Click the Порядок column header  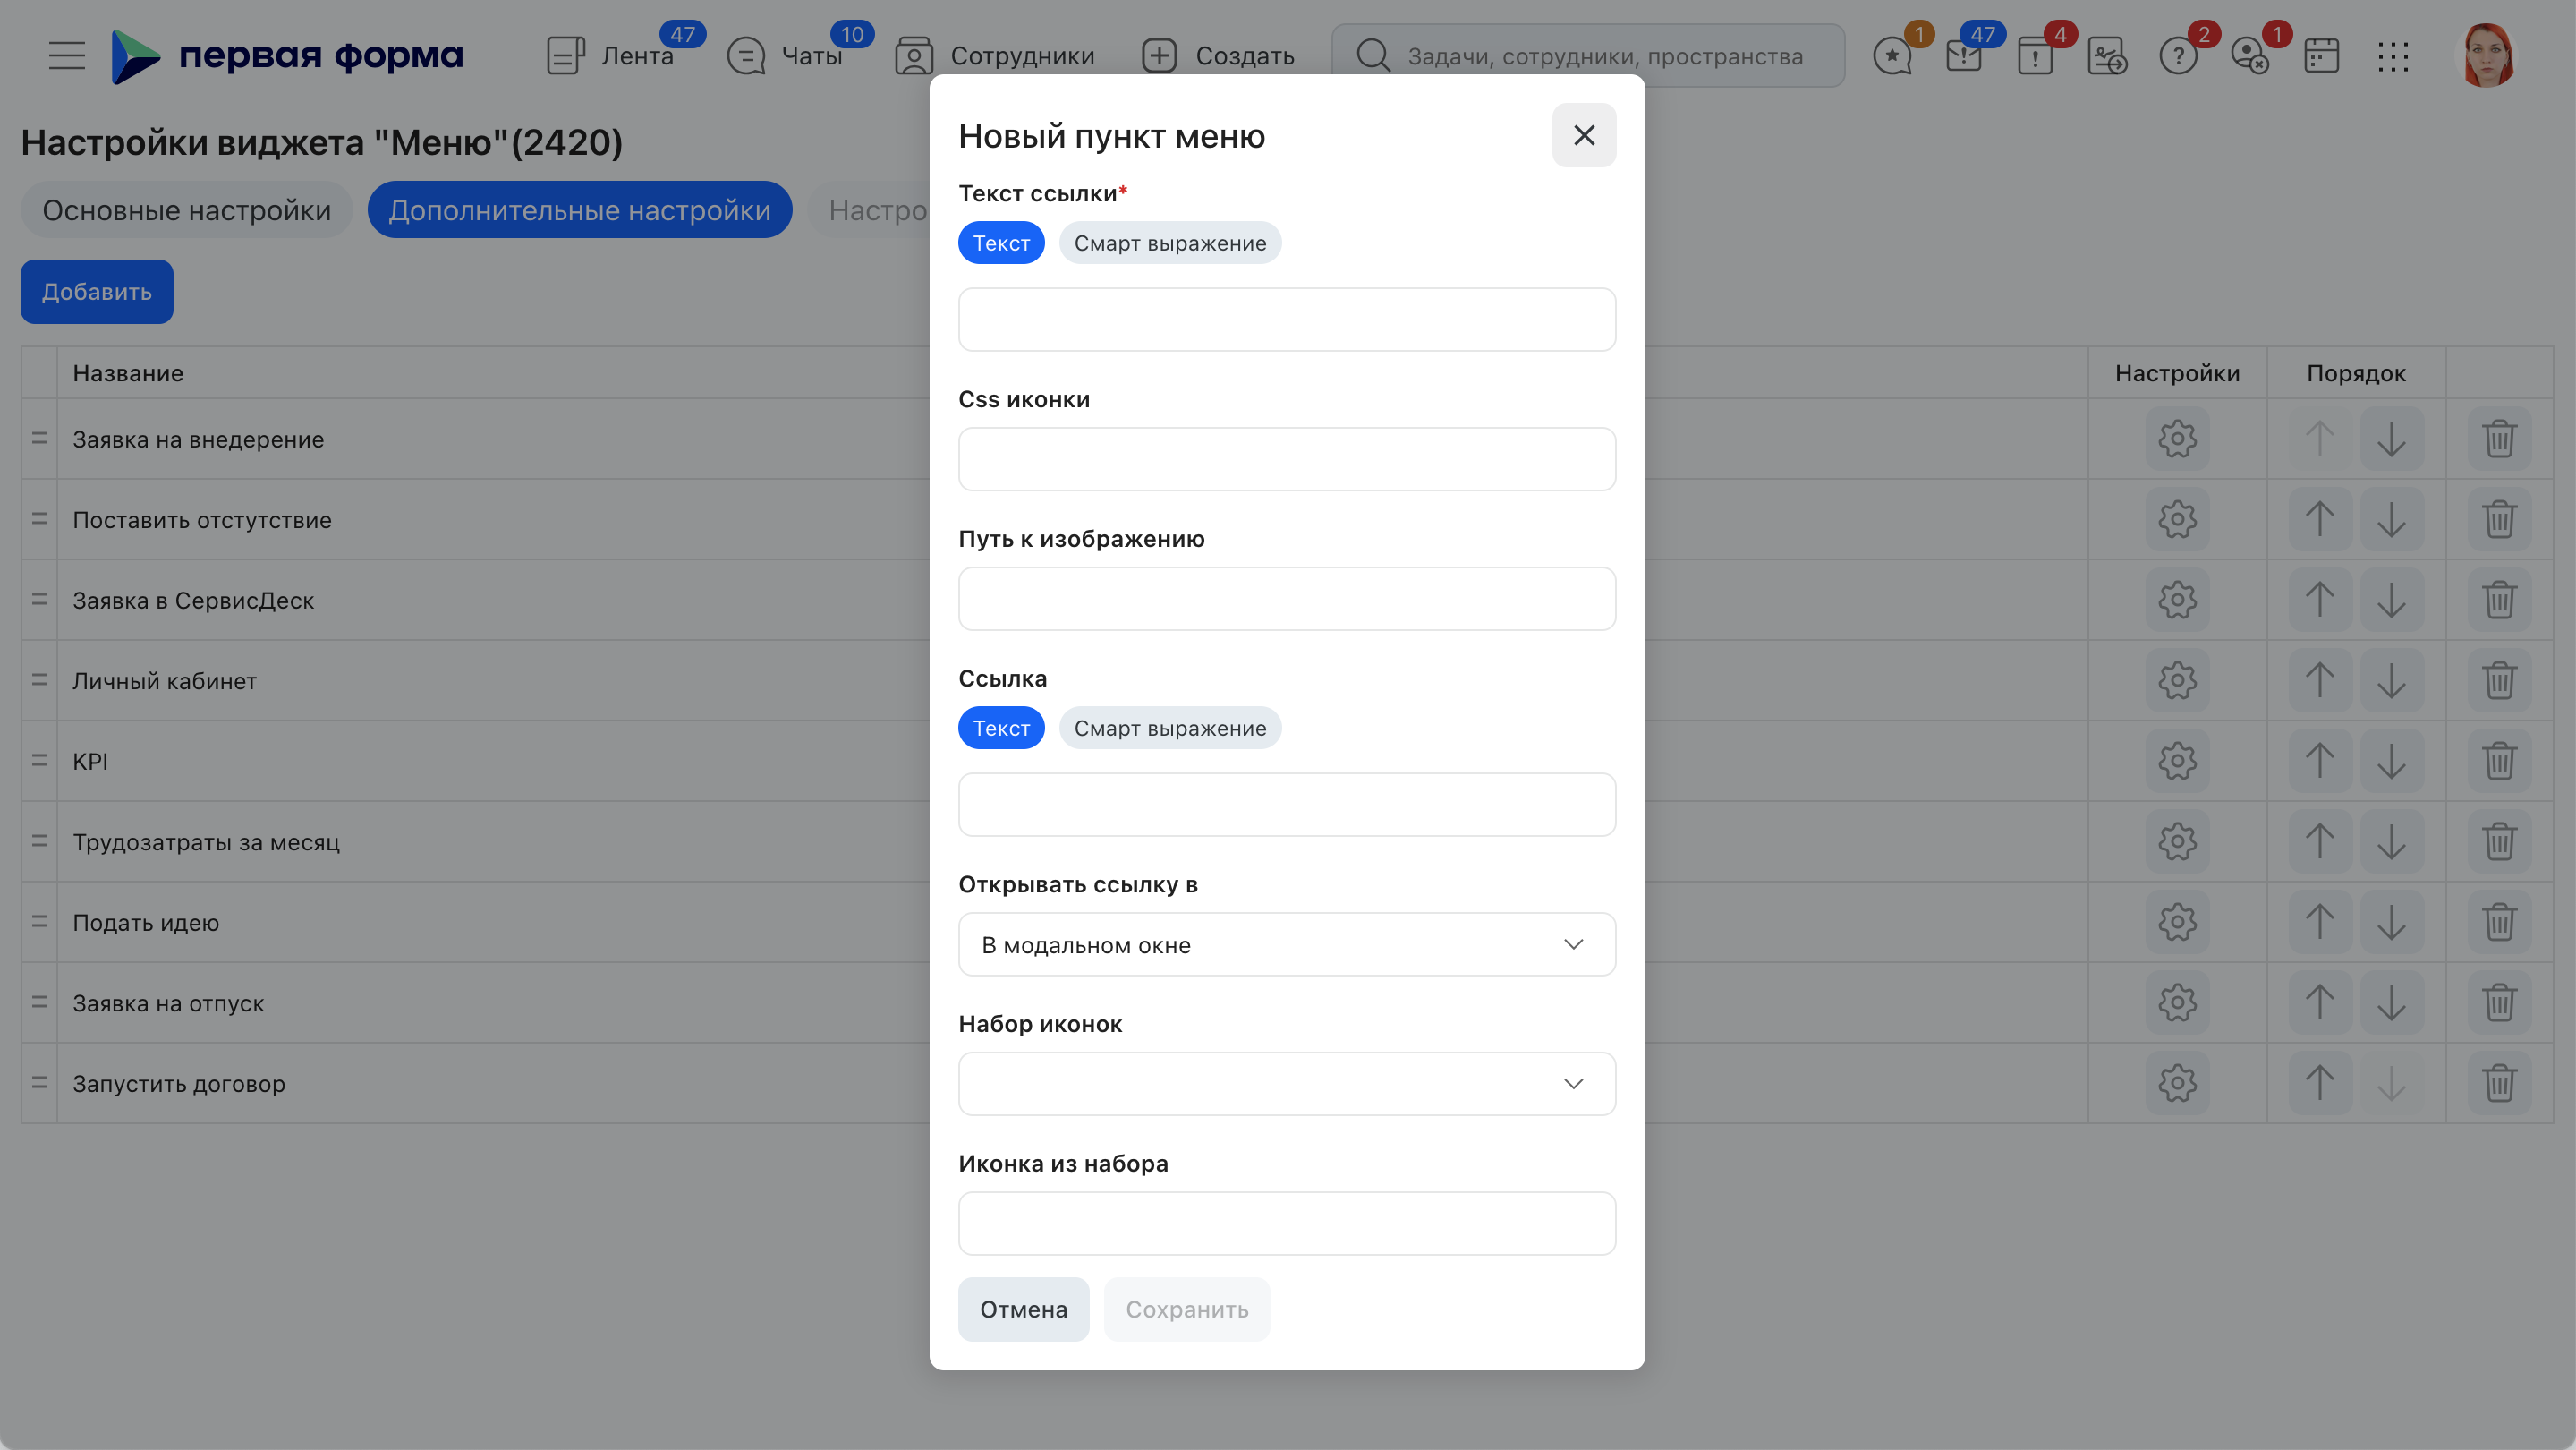2356,373
